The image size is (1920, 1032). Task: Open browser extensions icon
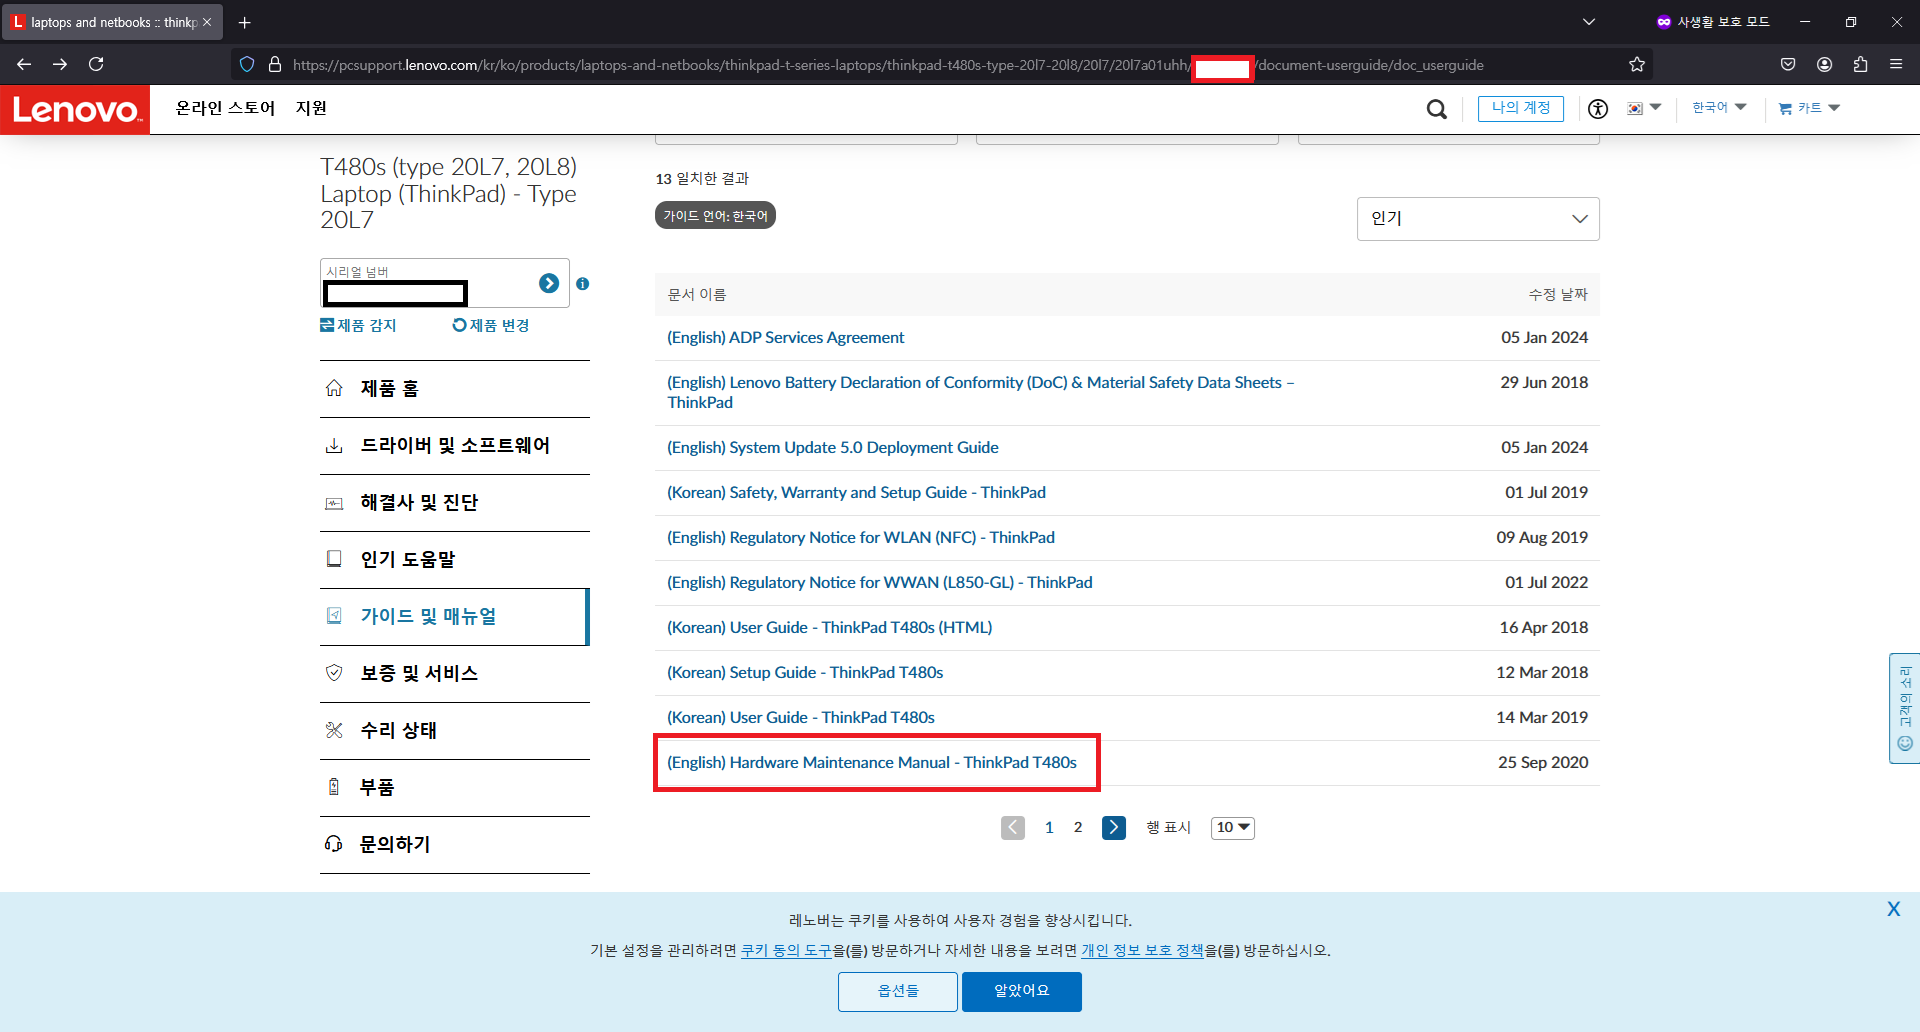(1860, 64)
